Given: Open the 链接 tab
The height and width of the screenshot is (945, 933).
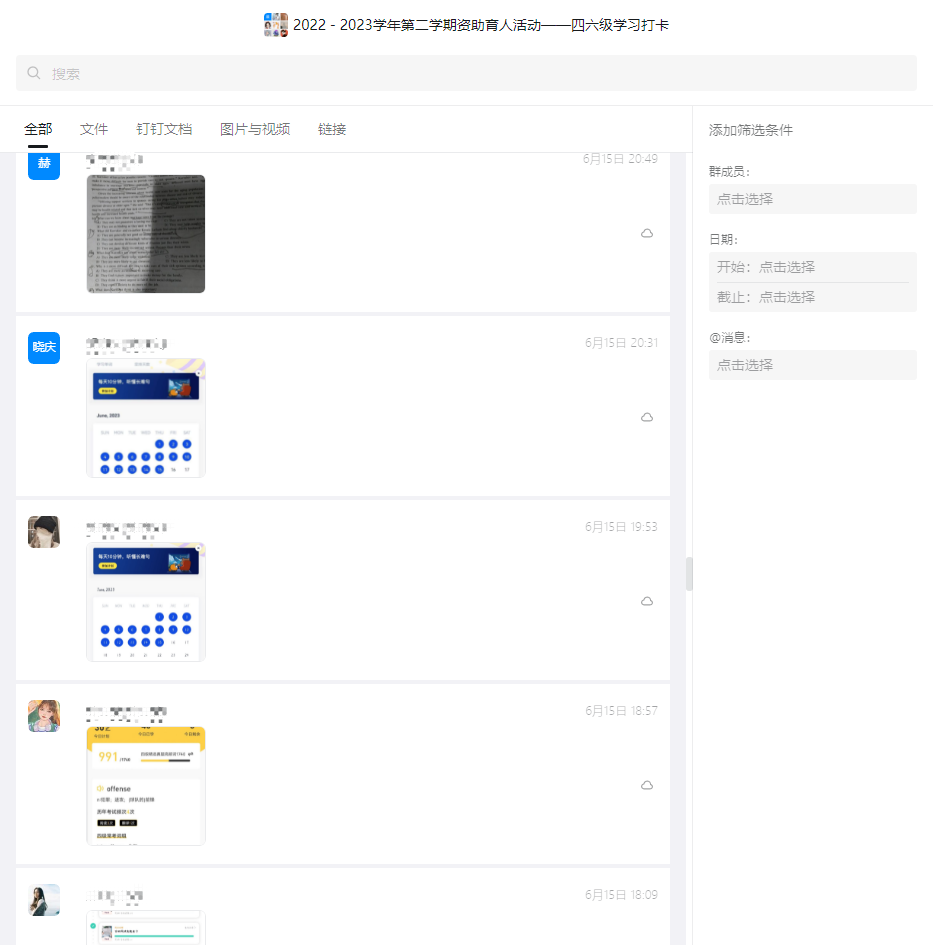Looking at the screenshot, I should coord(332,129).
